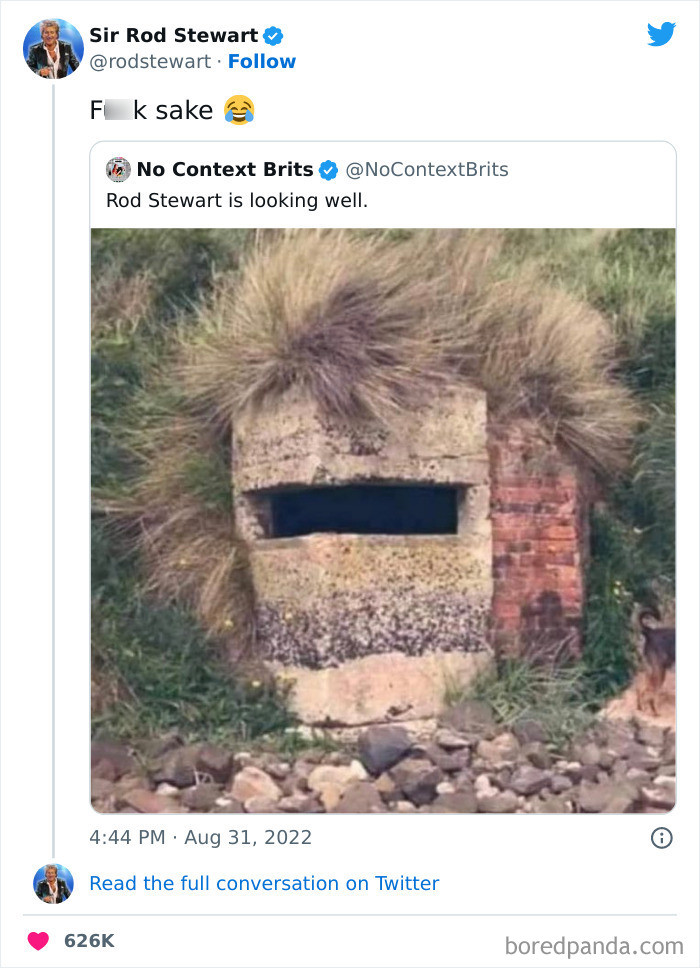The width and height of the screenshot is (700, 968).
Task: Open No Context Brits profile avatar
Action: tap(118, 169)
